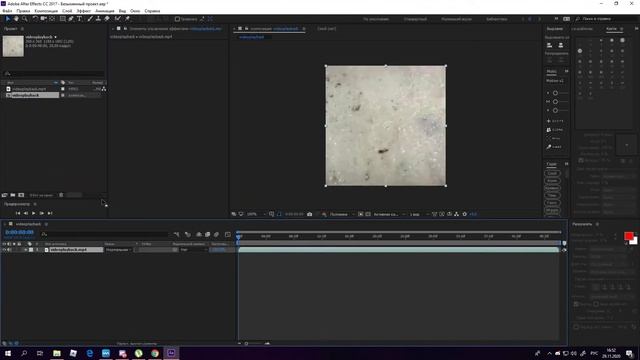Create a new composition from Project panel
Viewport: 640px width, 360px height.
[x=21, y=195]
